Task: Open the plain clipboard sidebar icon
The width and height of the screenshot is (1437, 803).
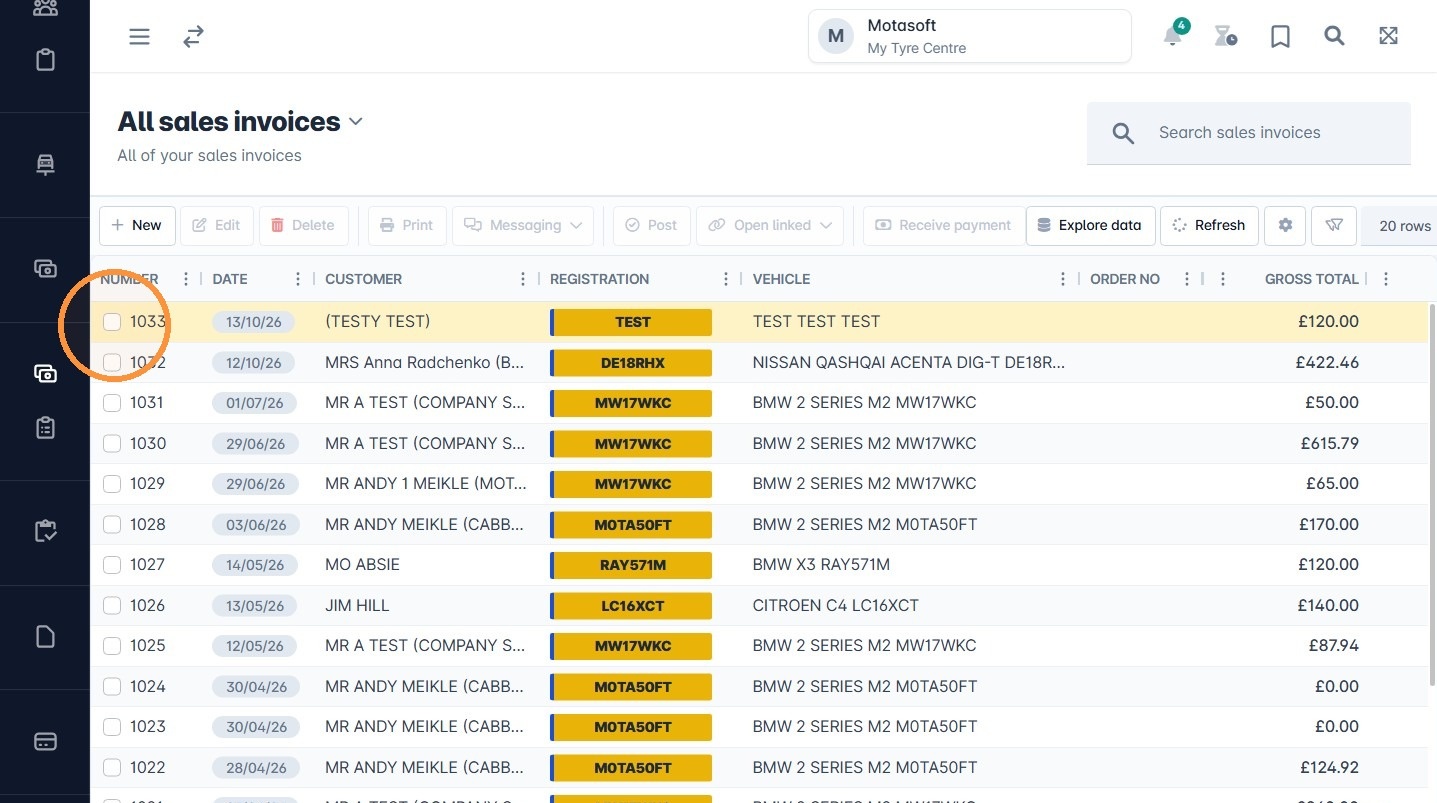Action: click(x=45, y=60)
